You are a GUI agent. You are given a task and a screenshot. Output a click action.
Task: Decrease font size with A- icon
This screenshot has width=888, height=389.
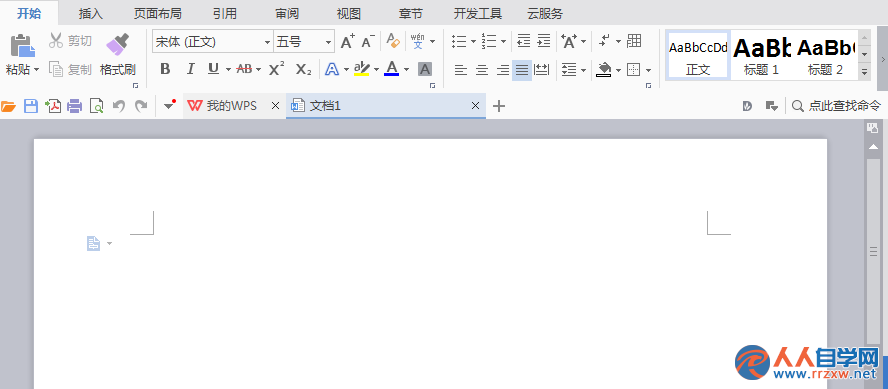pyautogui.click(x=368, y=41)
